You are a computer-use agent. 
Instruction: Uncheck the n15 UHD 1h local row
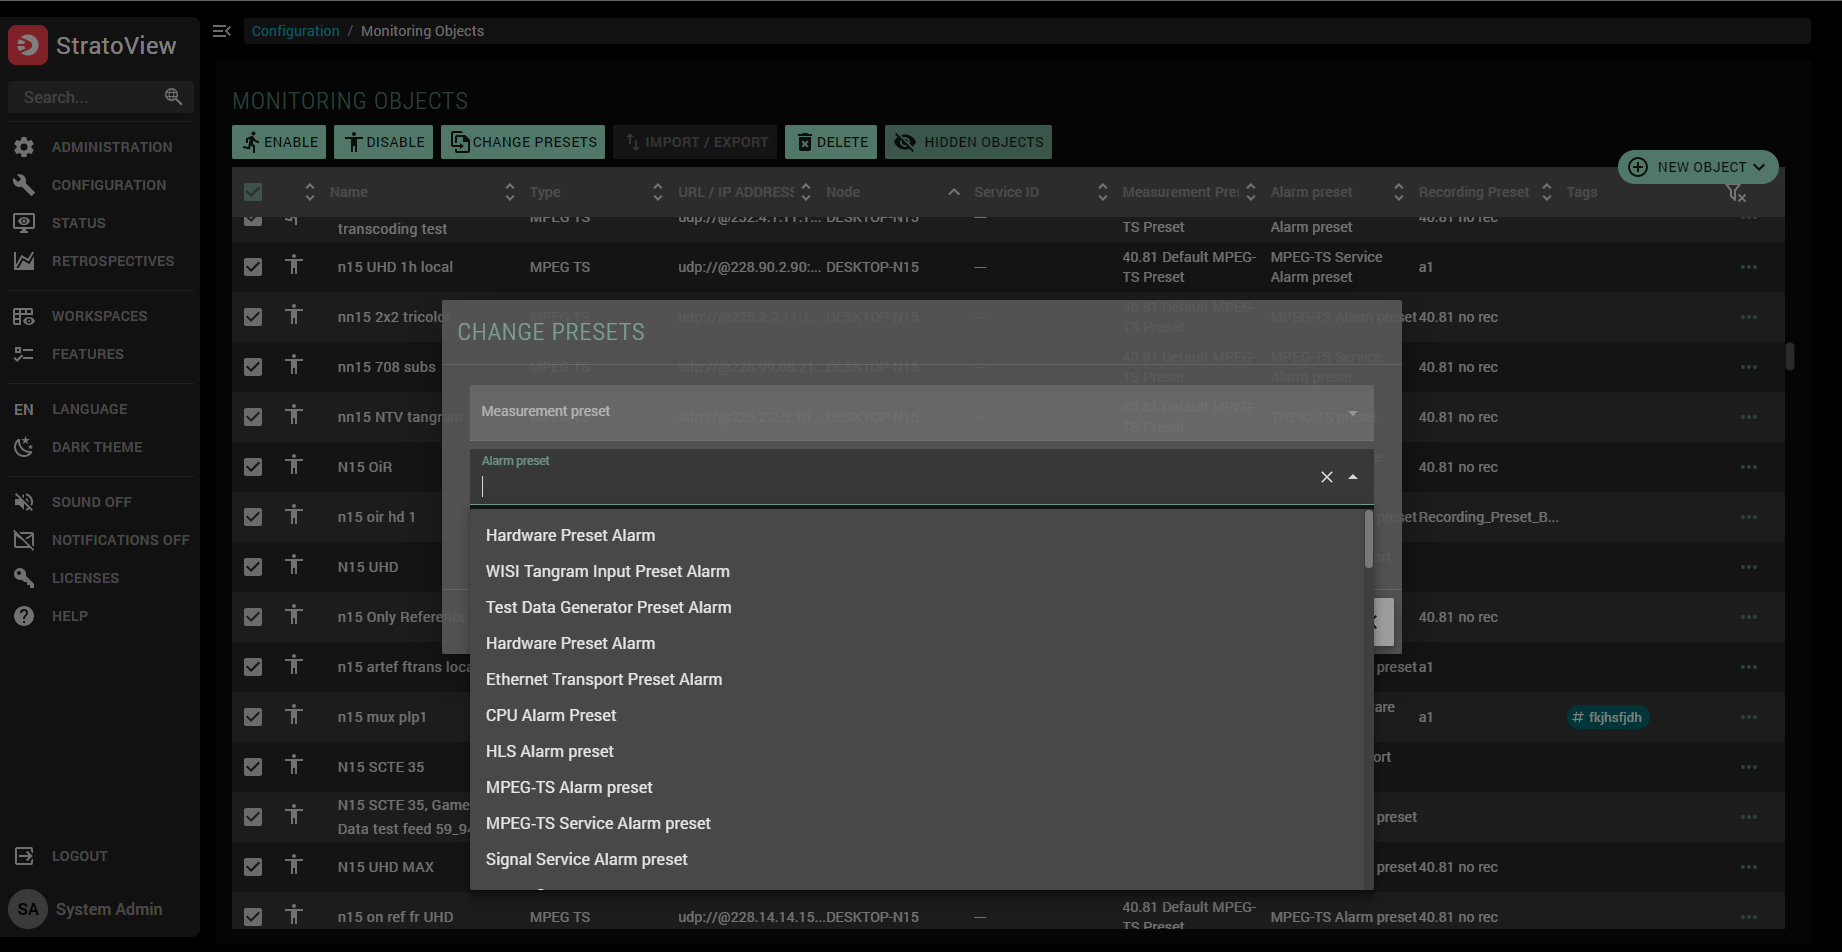click(253, 267)
